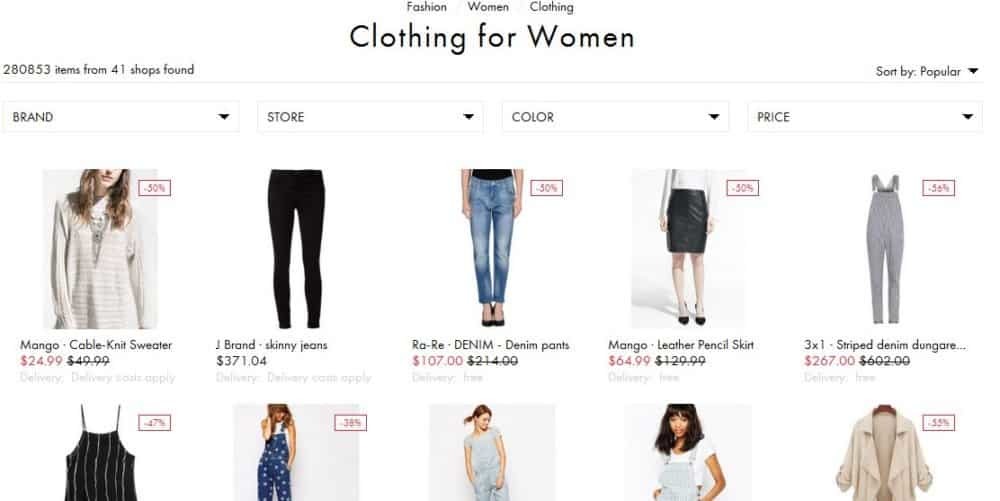Open the BRAND filter dropdown
Screen dimensions: 1000x501
click(121, 117)
